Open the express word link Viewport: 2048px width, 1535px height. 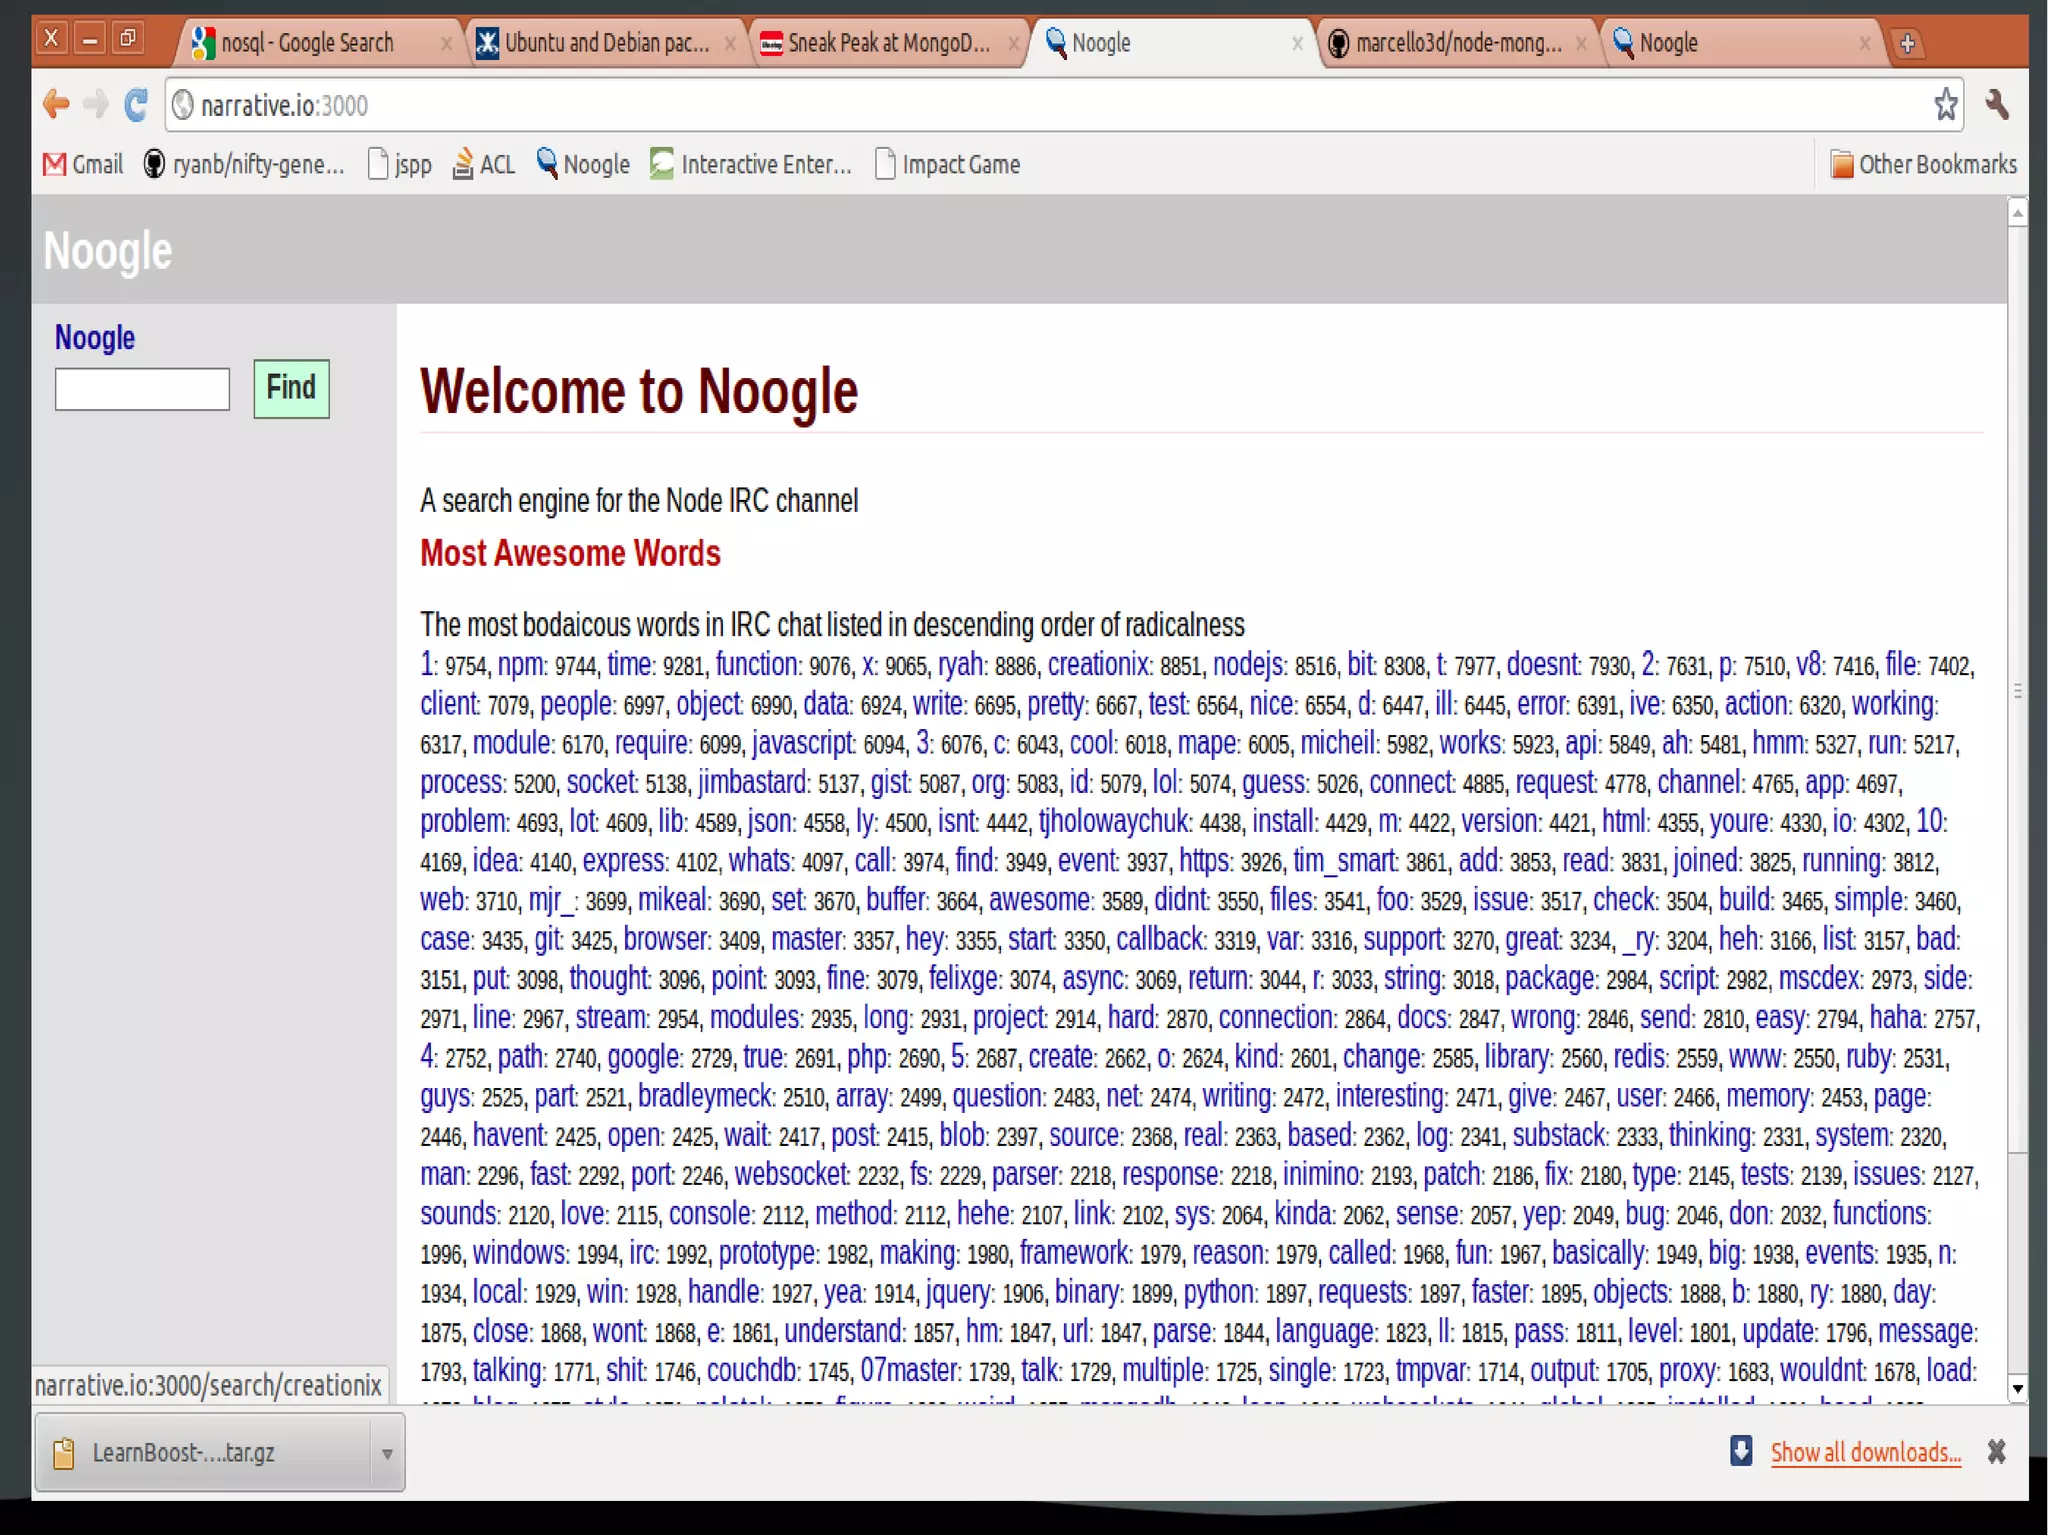click(623, 861)
